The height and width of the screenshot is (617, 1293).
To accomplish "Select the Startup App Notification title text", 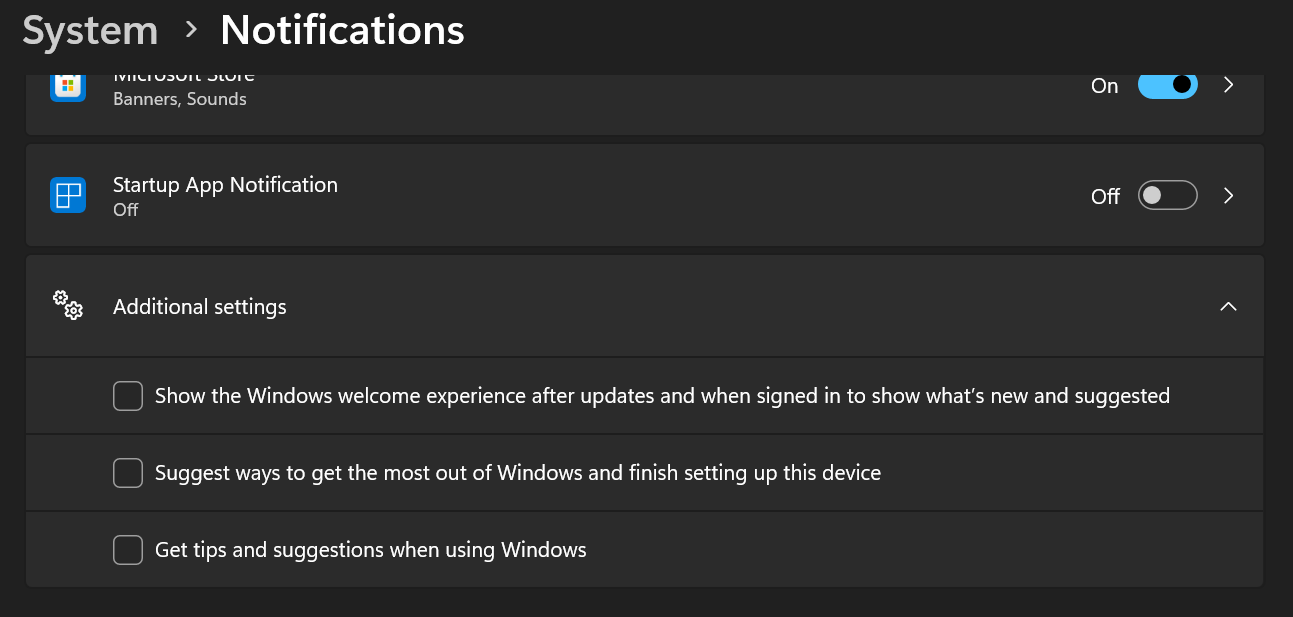I will [225, 185].
